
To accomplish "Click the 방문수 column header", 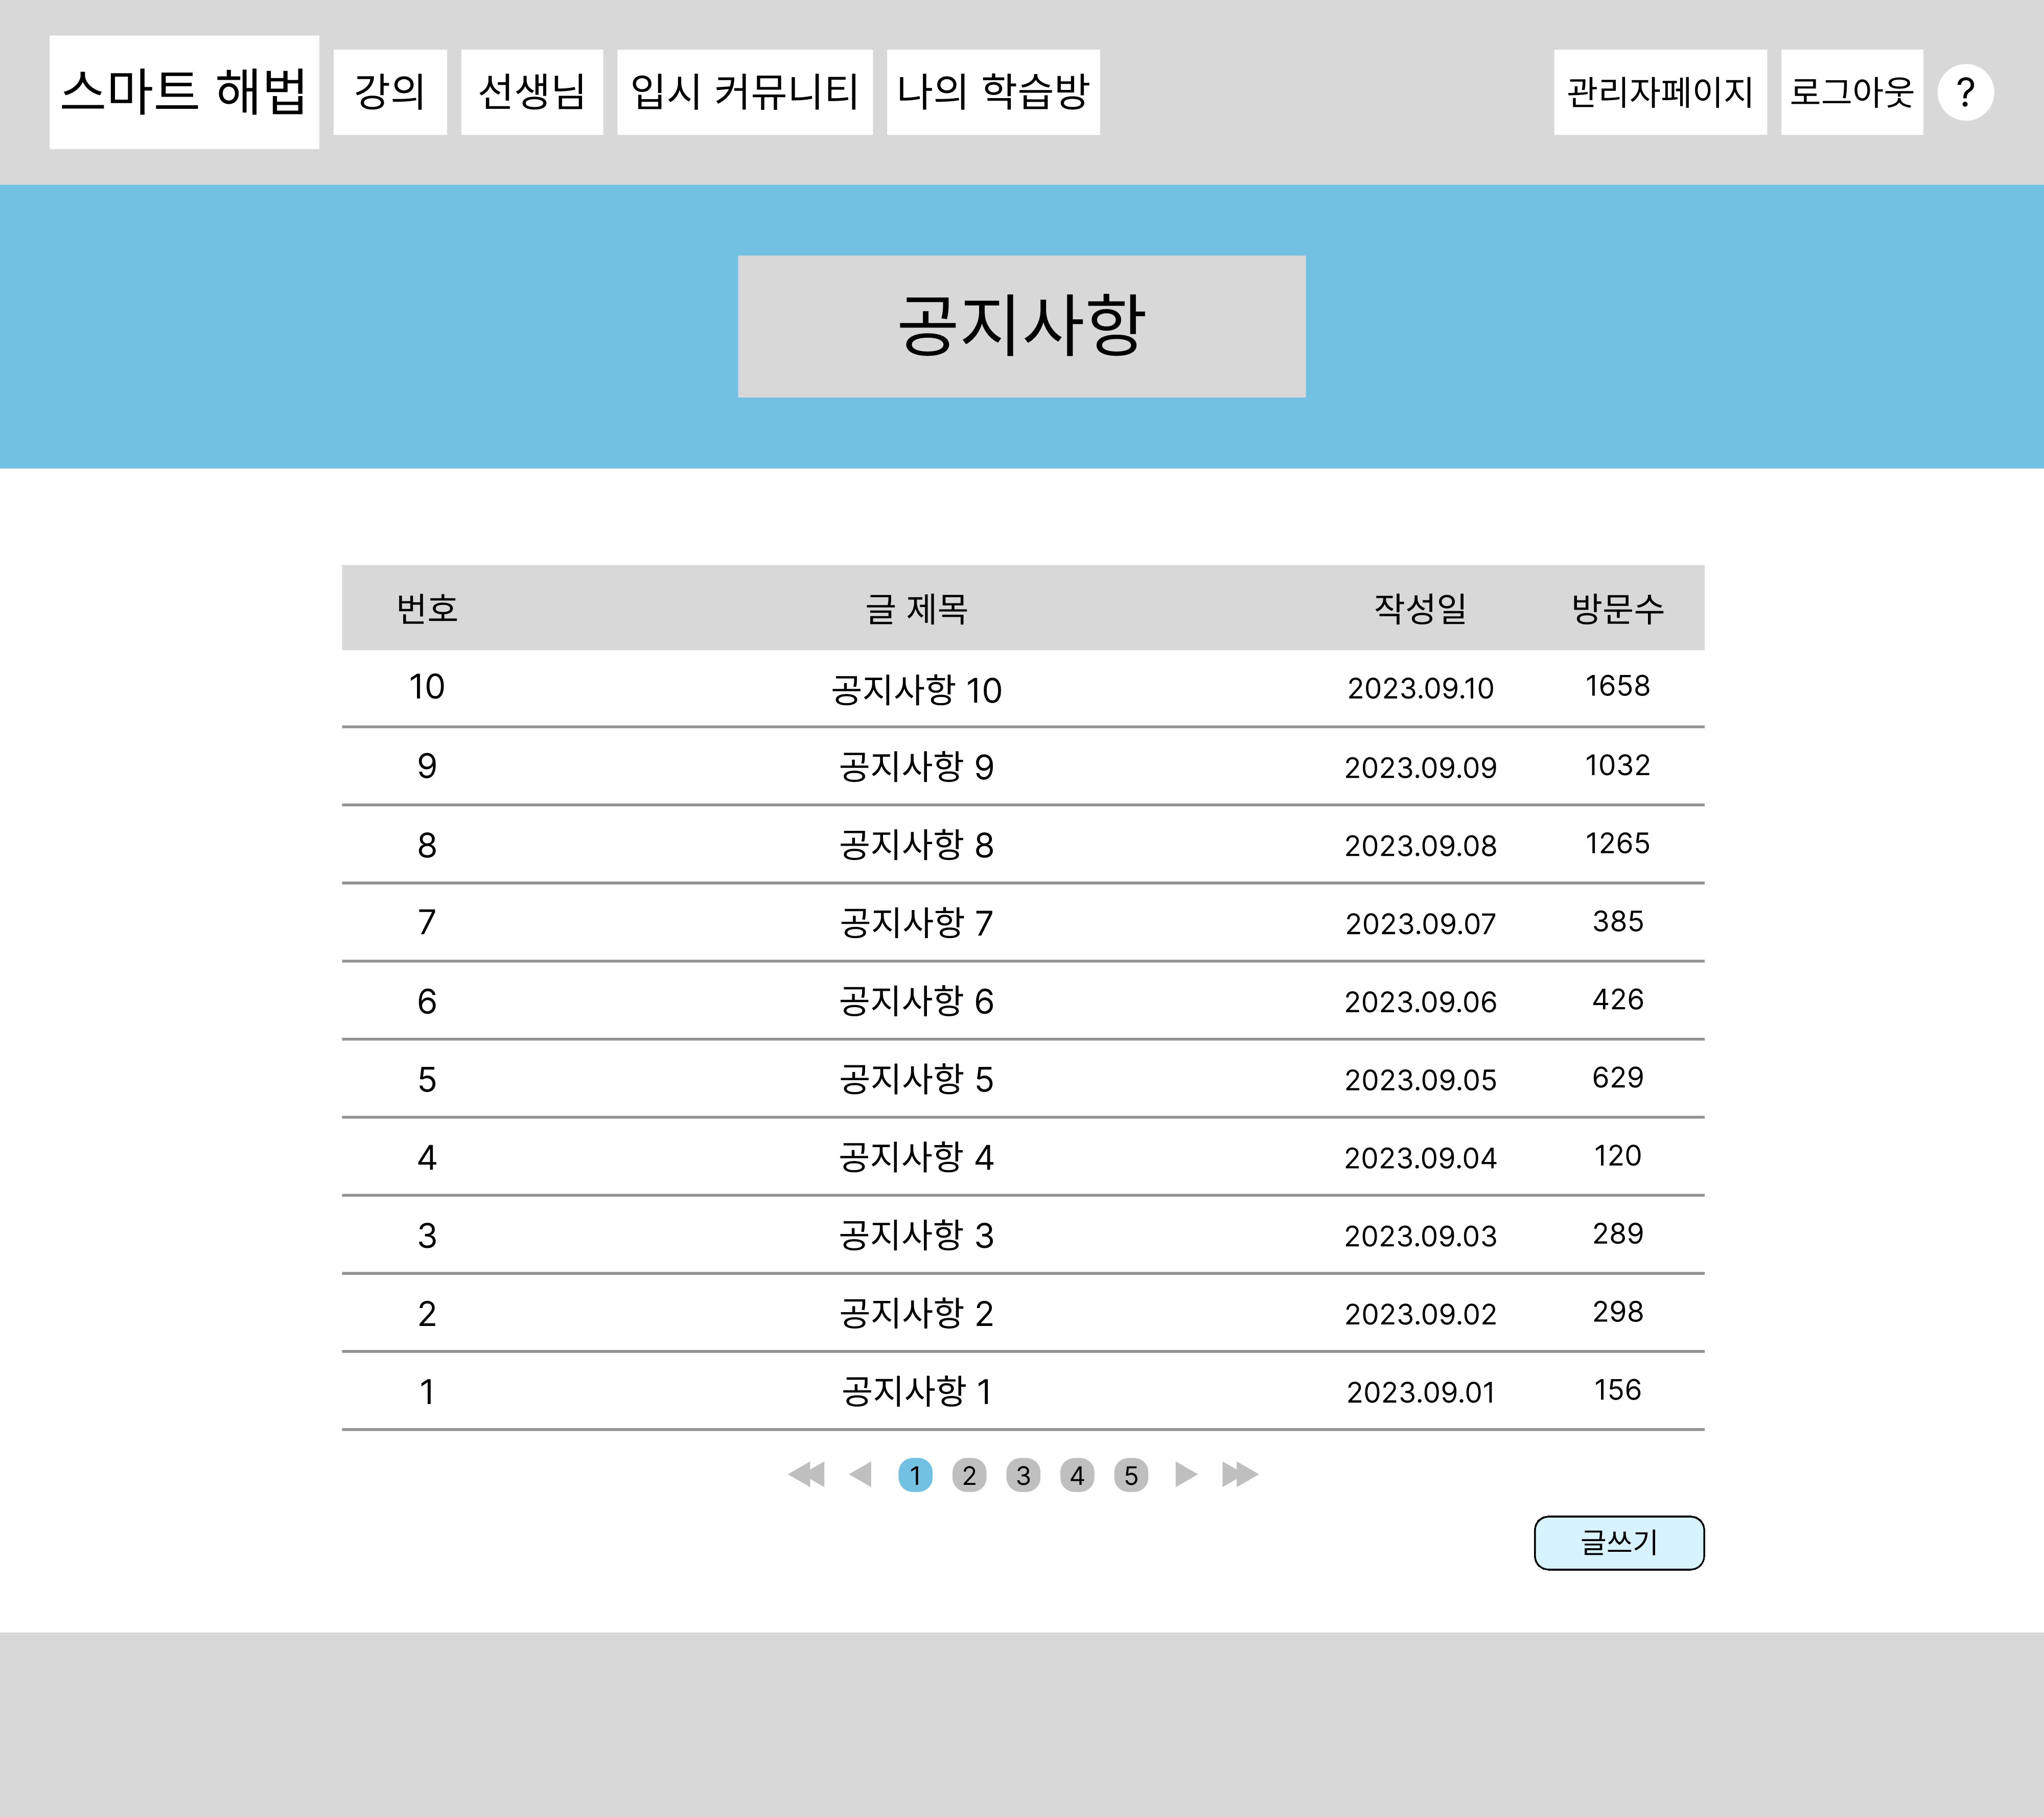I will (1617, 608).
